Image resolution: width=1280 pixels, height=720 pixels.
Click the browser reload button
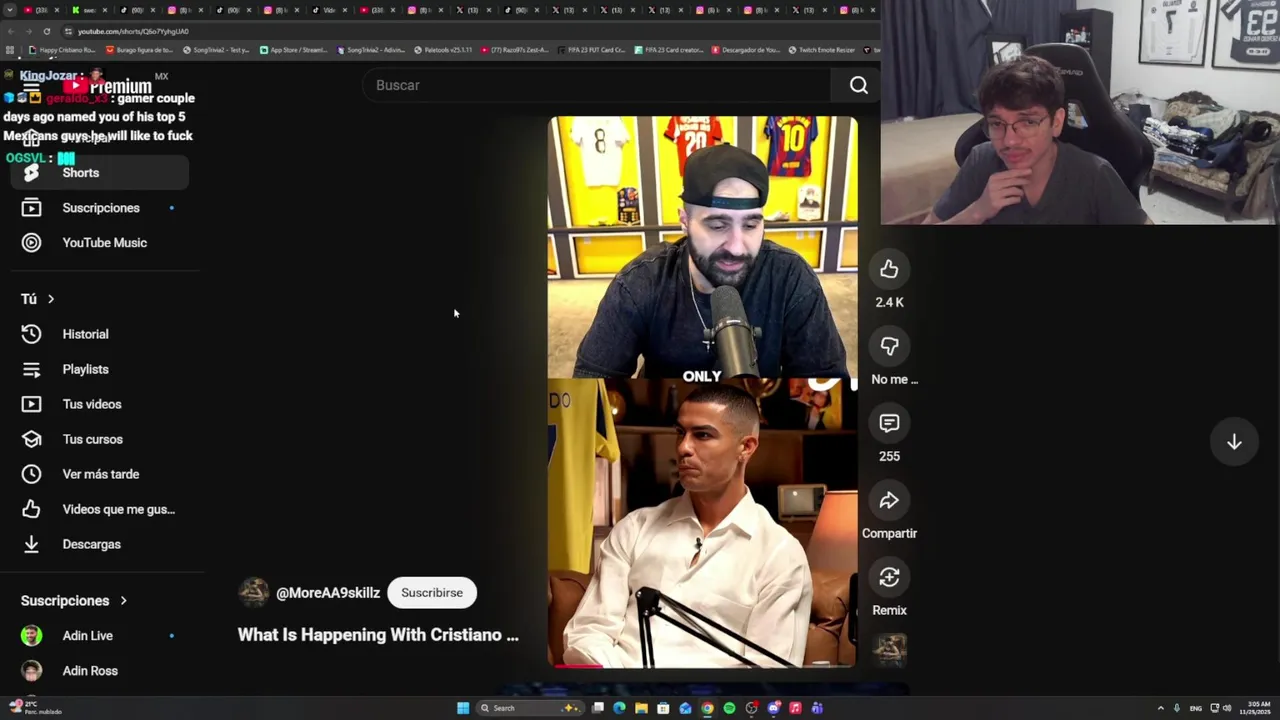tap(46, 31)
